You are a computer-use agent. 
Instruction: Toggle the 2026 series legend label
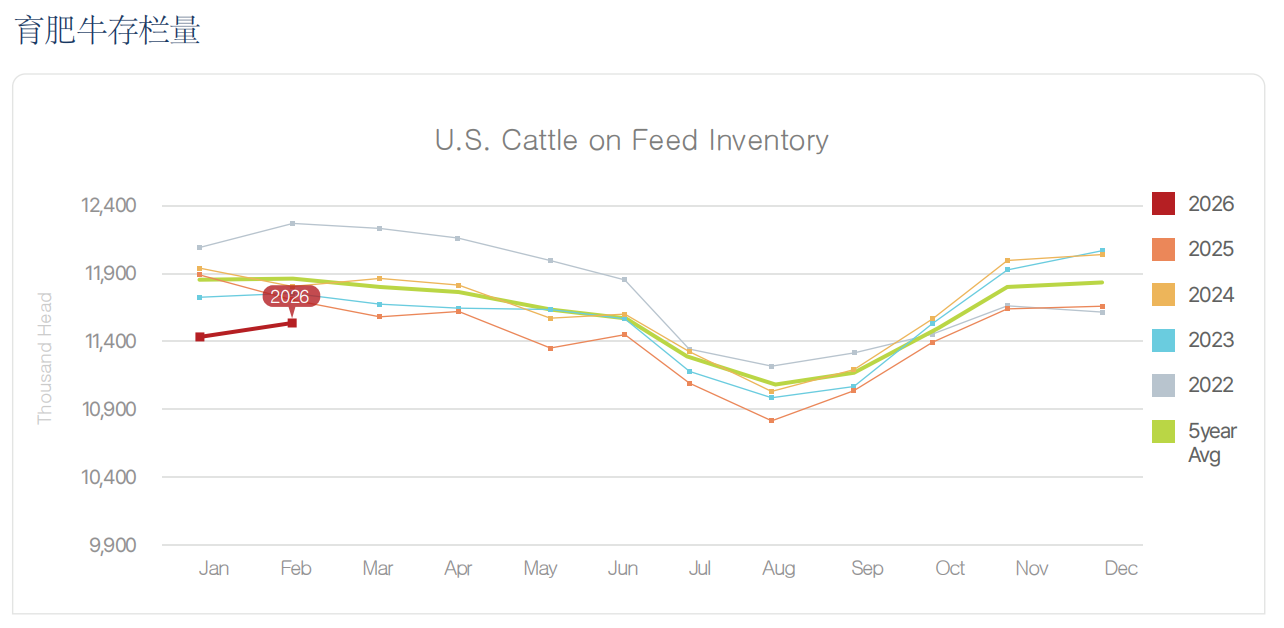(x=1211, y=204)
